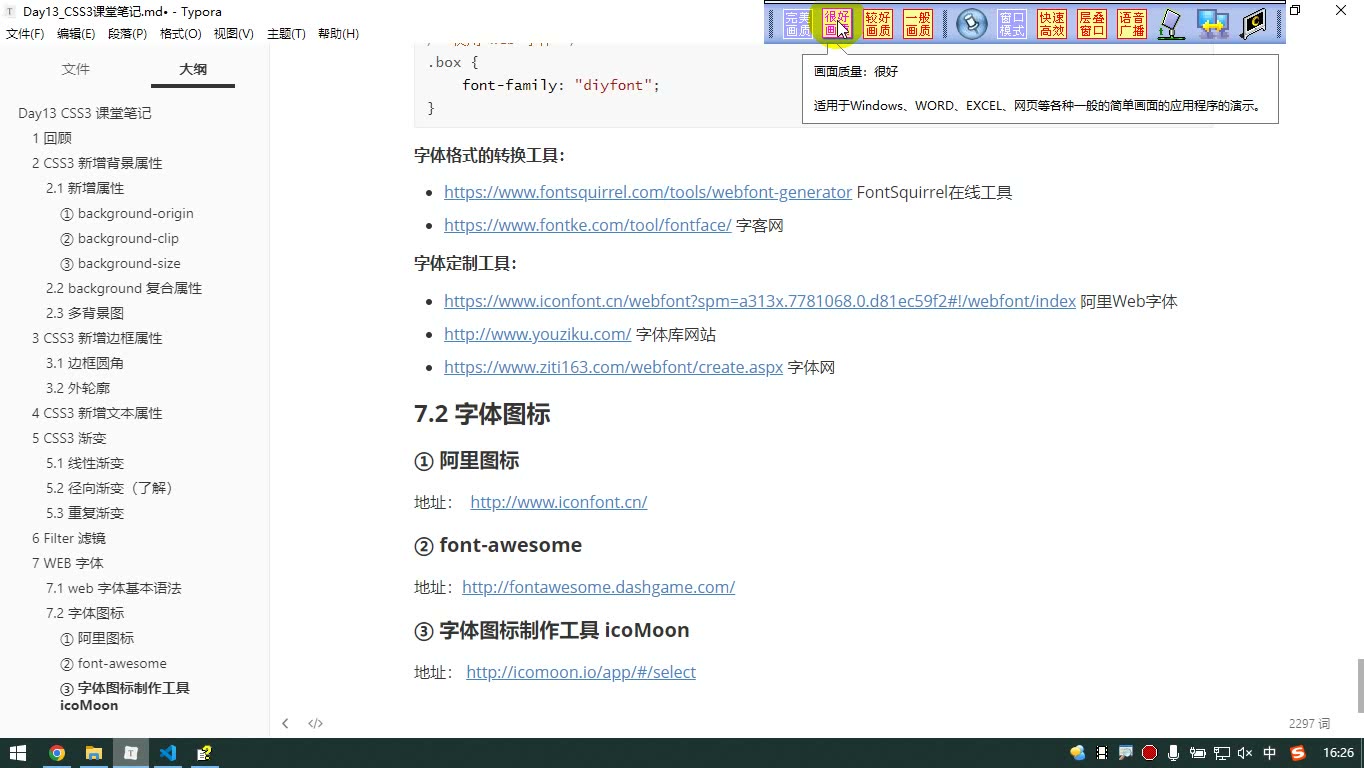Switch to 窗口模式 in the broadcast toolbar

(1012, 24)
